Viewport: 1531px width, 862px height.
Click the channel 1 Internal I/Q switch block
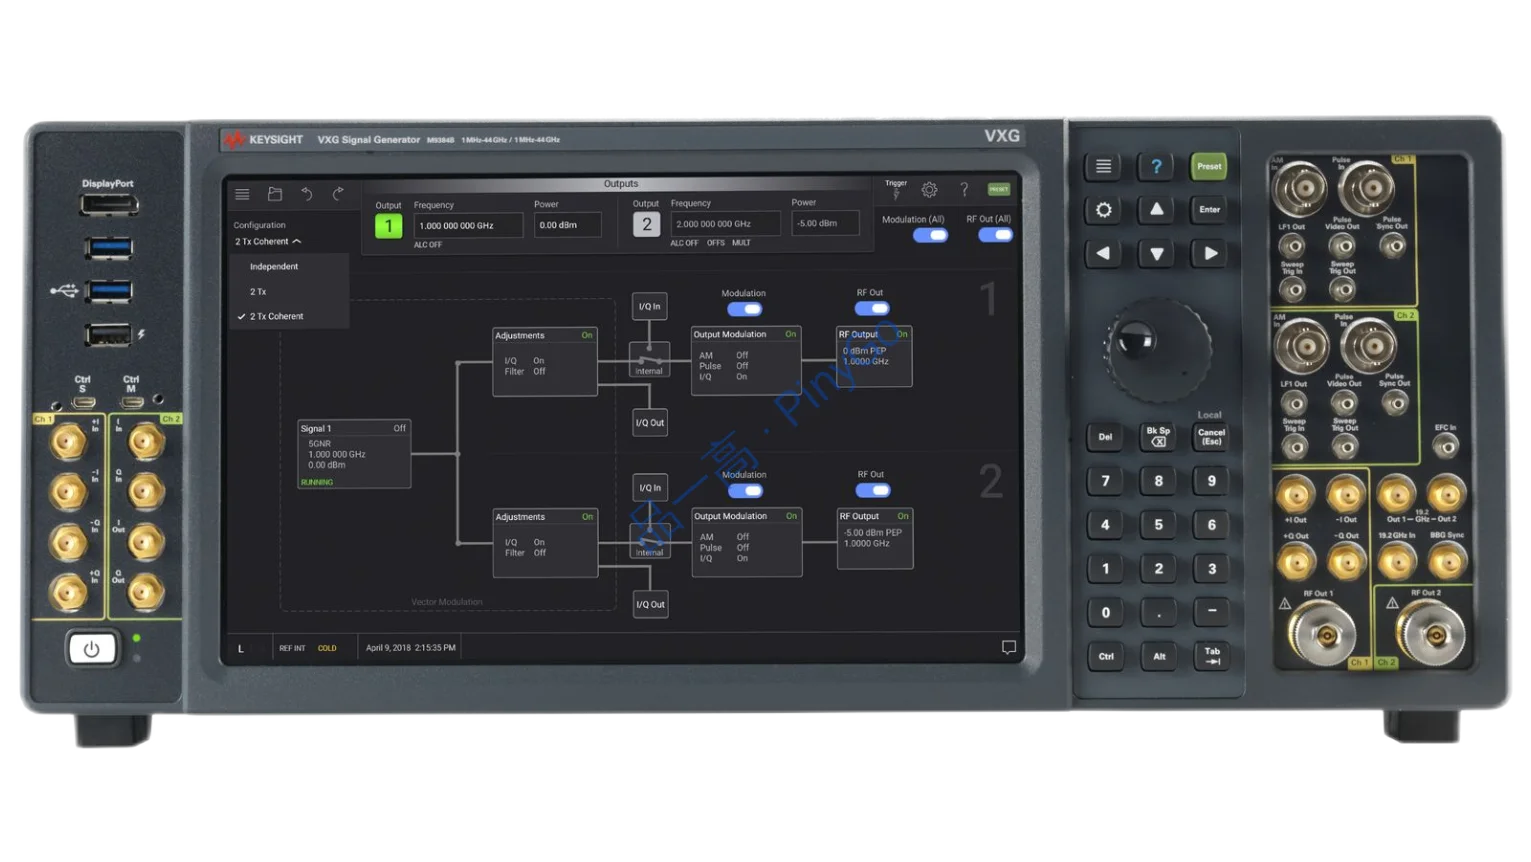649,360
